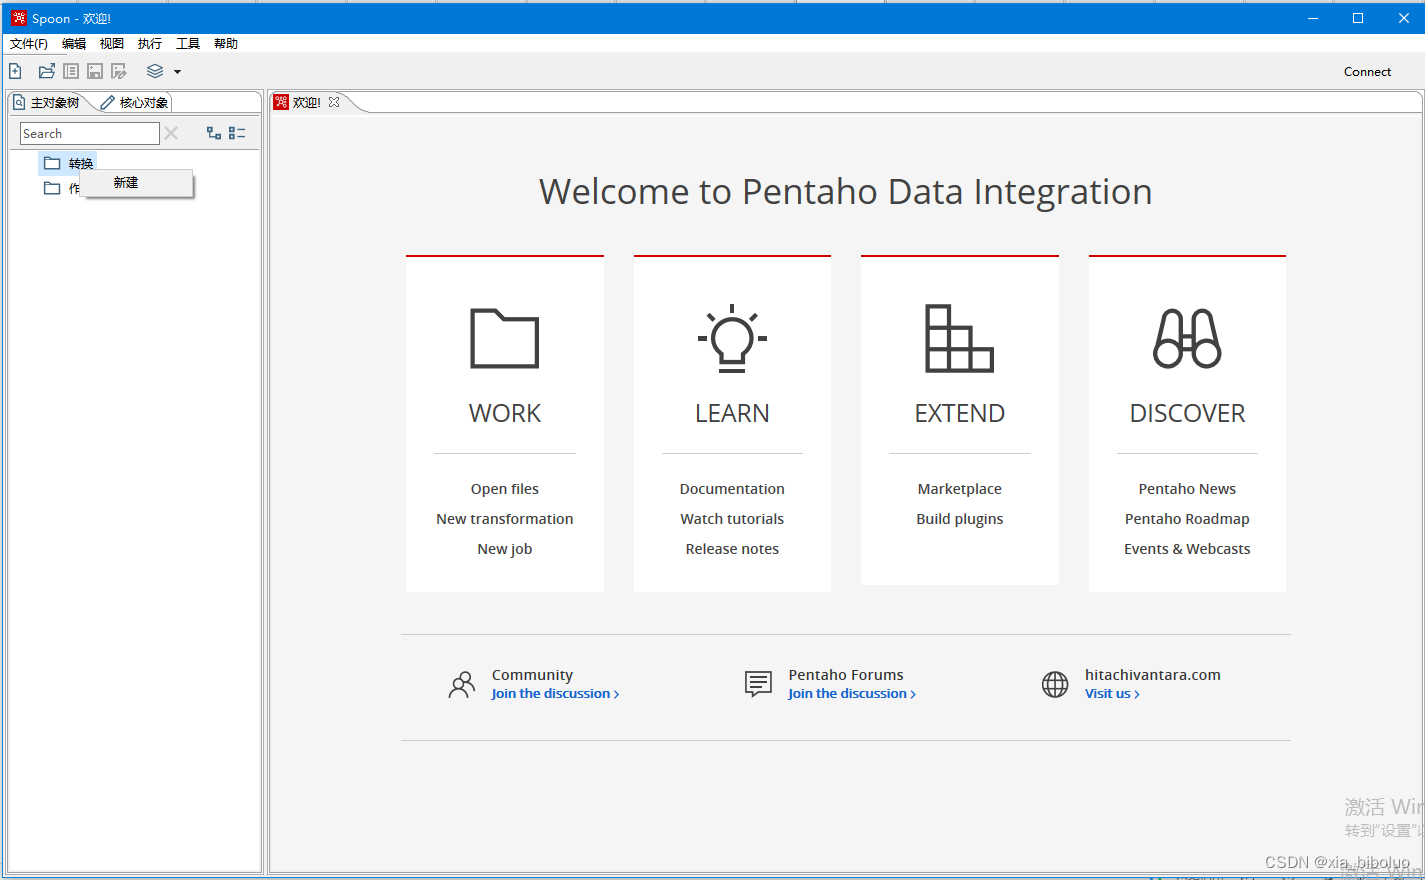
Task: Click the Save As toolbar icon
Action: (x=119, y=71)
